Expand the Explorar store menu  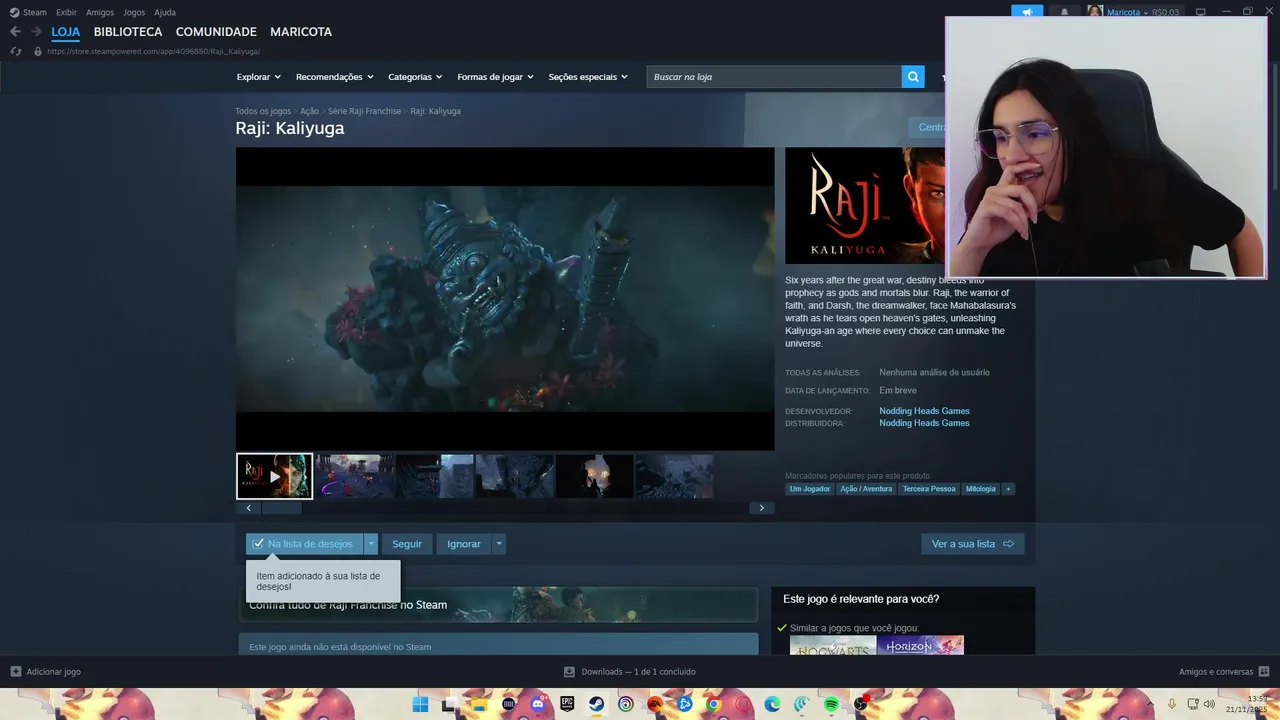click(259, 77)
